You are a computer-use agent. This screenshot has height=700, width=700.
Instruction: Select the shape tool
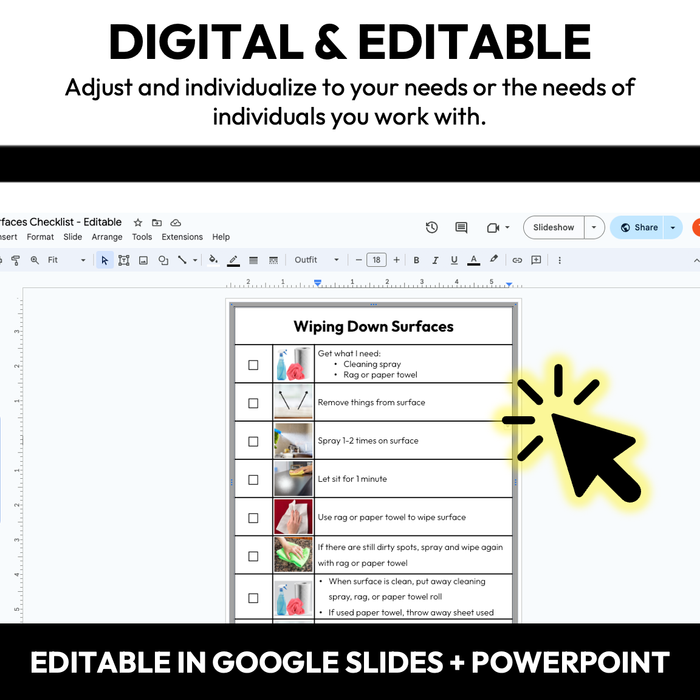pos(163,260)
